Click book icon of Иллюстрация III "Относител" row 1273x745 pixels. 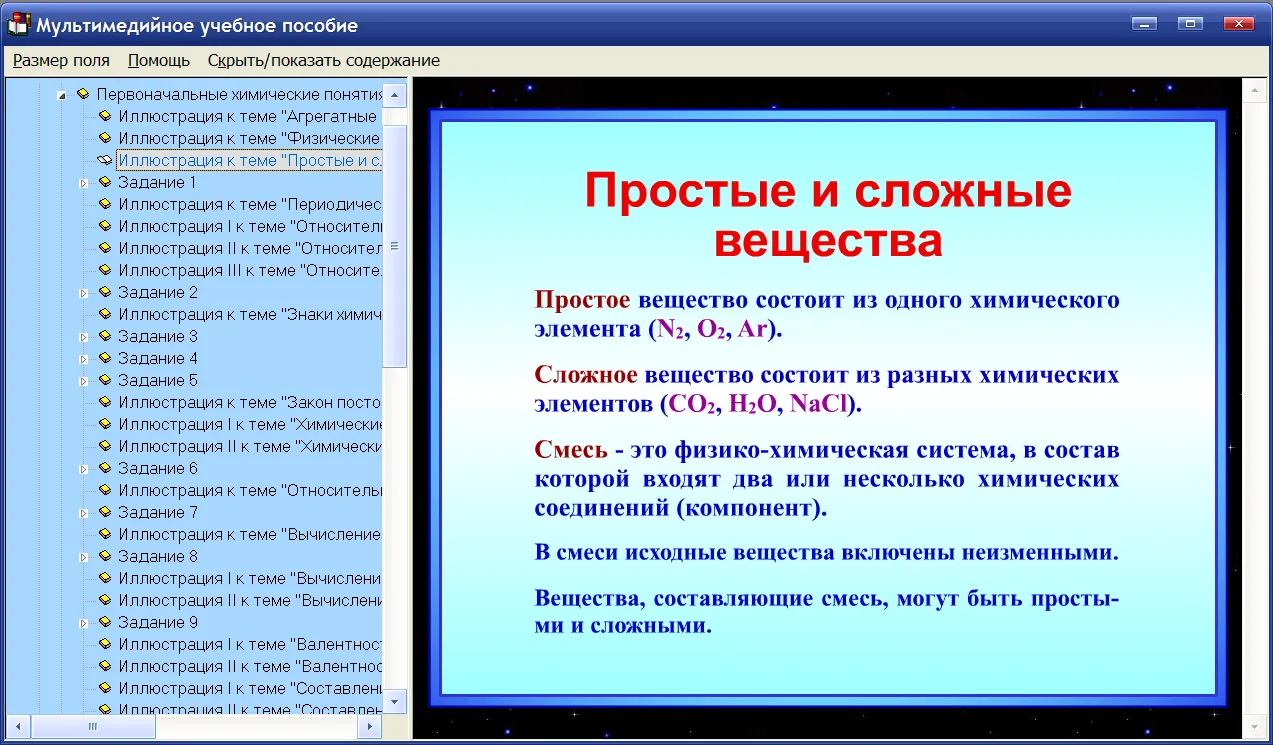pos(104,271)
